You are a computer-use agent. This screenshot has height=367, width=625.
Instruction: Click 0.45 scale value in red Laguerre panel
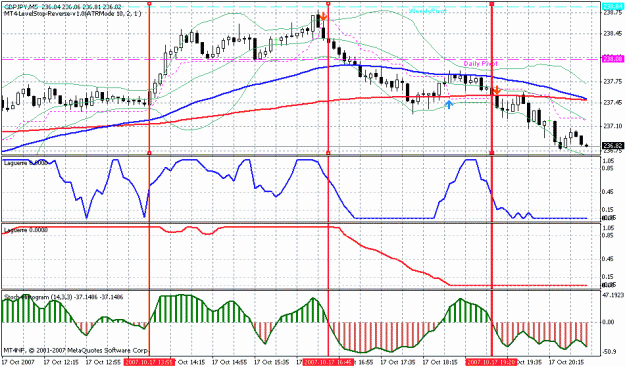click(608, 259)
